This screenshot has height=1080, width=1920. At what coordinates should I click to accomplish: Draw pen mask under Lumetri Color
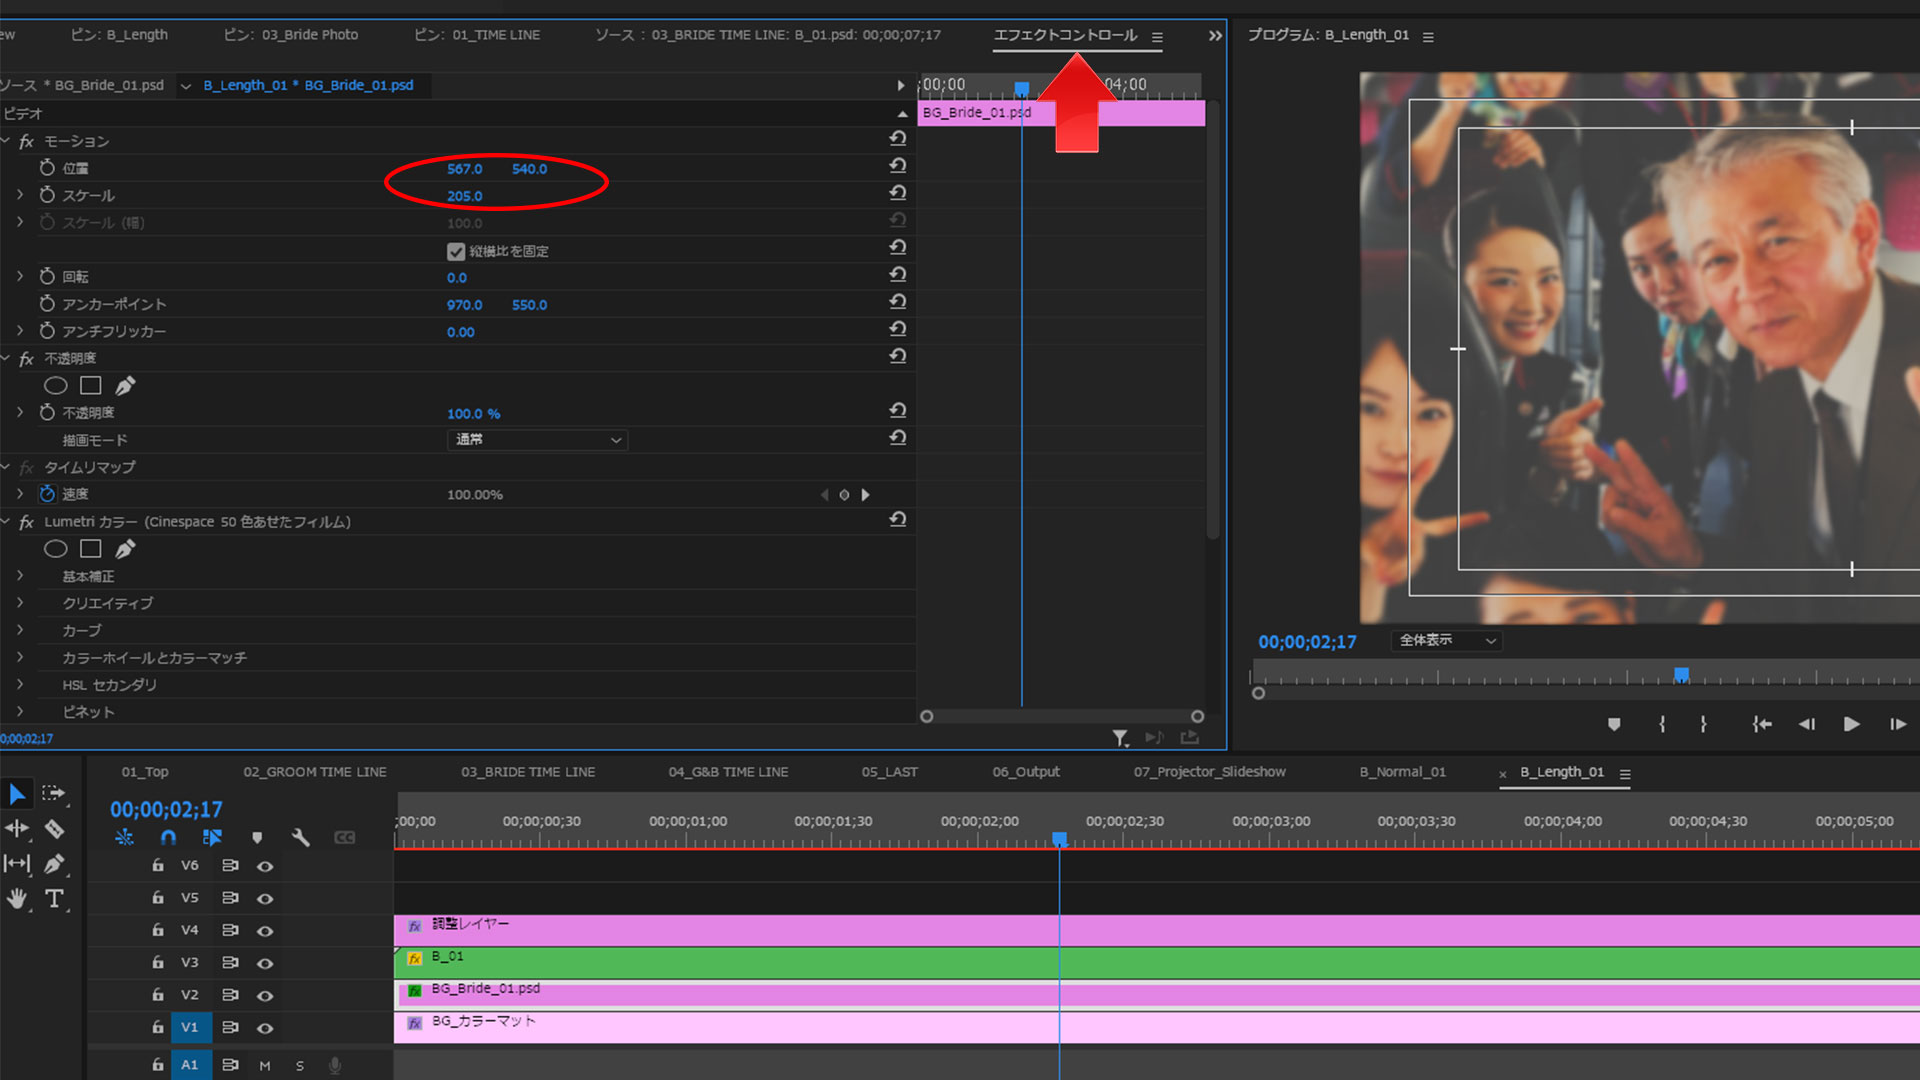(125, 549)
